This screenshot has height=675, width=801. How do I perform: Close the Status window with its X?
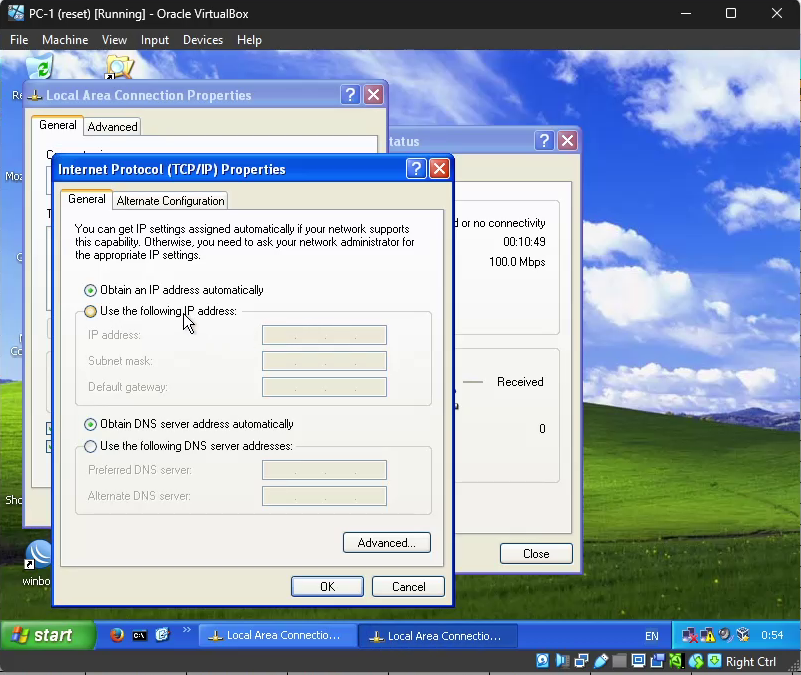(x=568, y=140)
